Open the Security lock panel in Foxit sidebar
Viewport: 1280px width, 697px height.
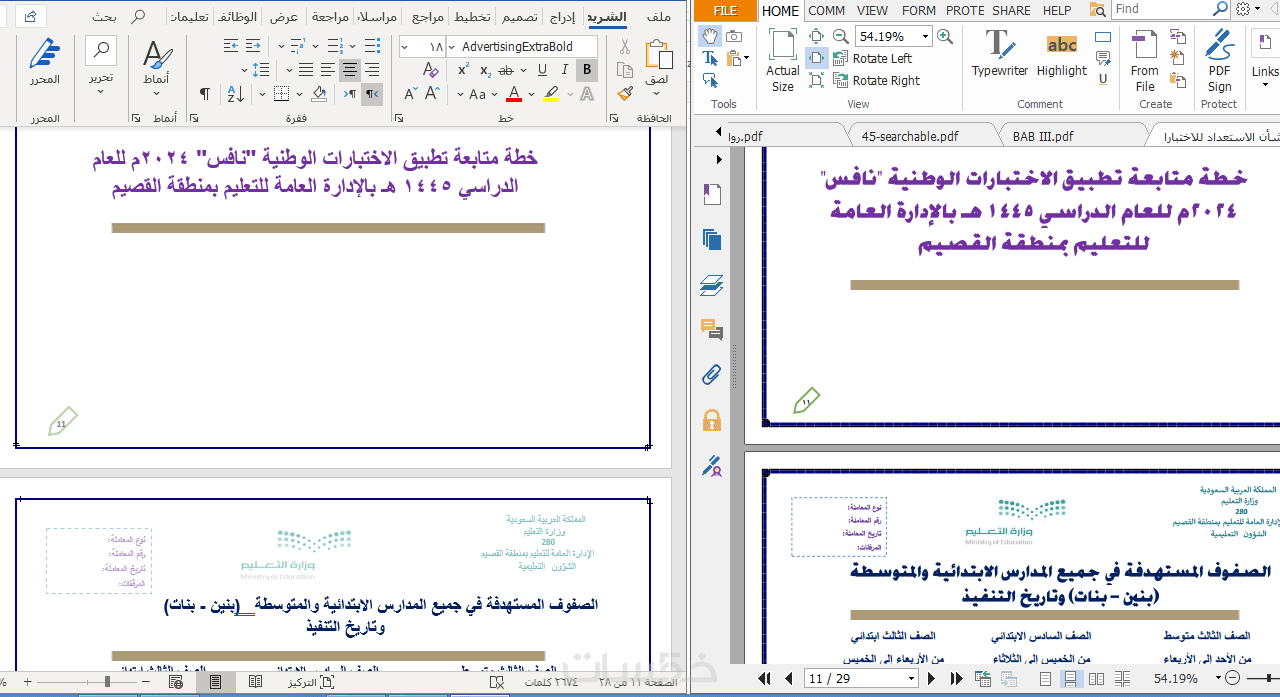pos(712,420)
